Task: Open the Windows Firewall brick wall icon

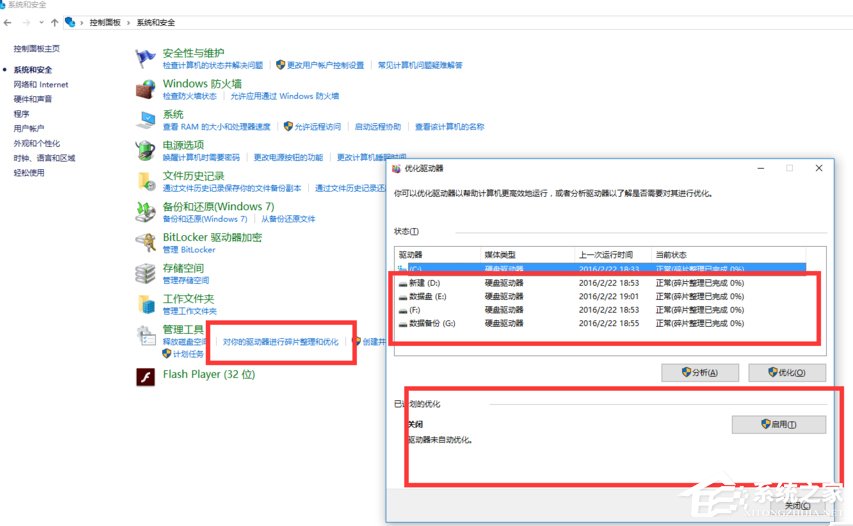Action: click(x=146, y=89)
